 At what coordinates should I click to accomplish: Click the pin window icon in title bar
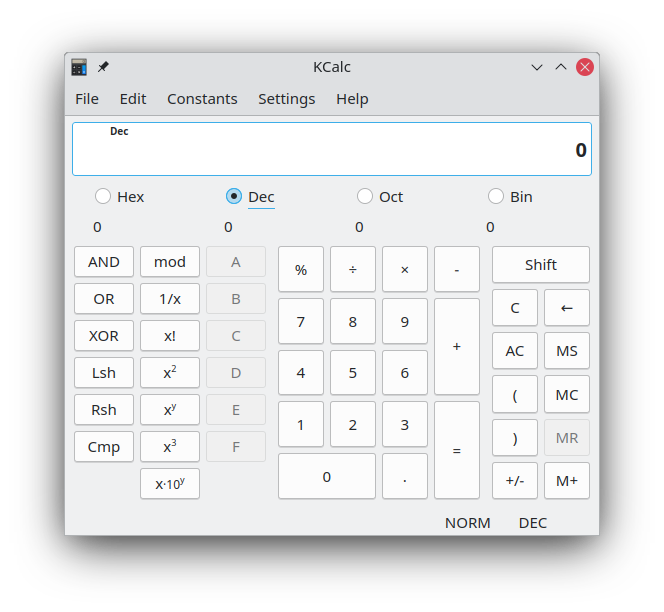pyautogui.click(x=103, y=67)
